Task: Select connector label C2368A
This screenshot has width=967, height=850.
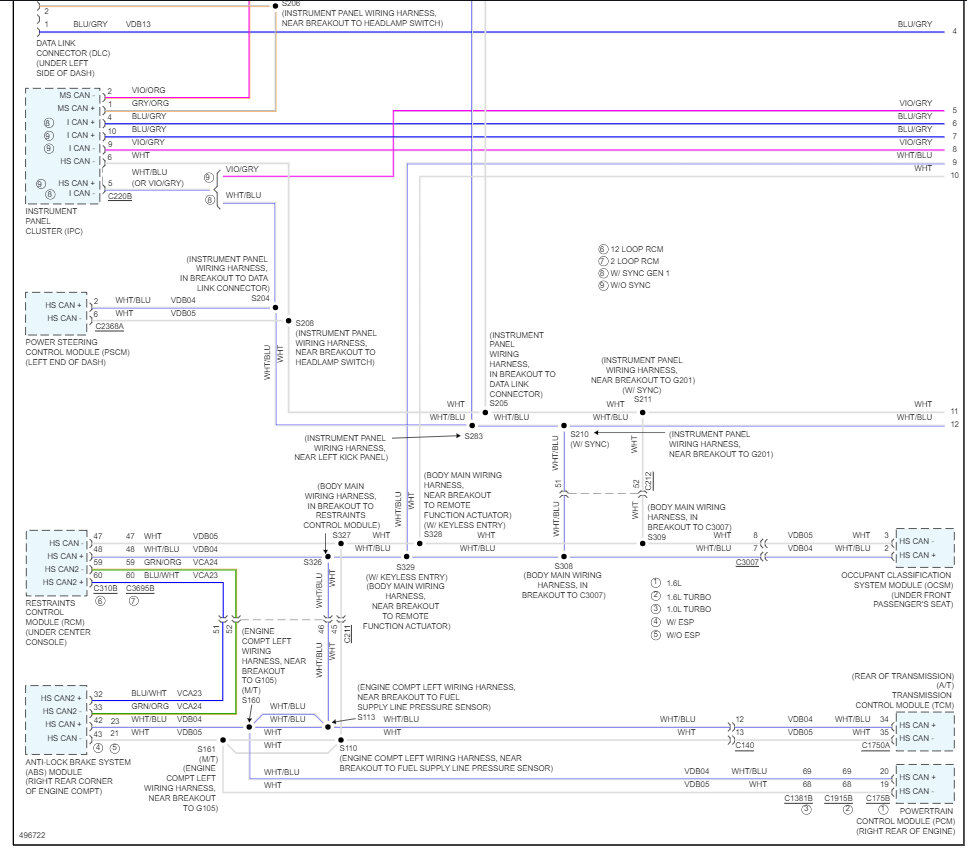Action: click(109, 326)
